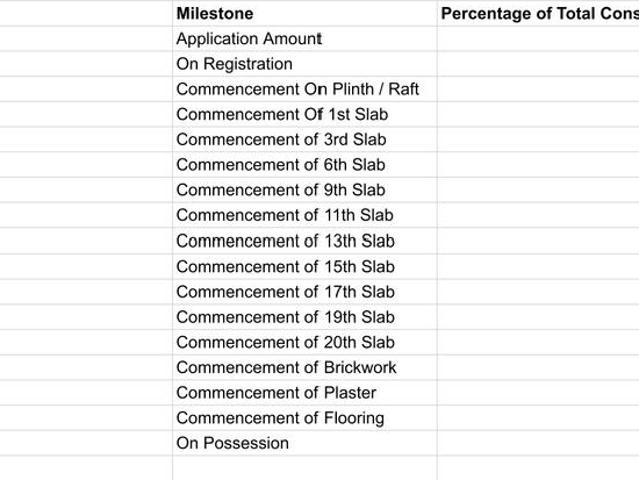Select Commencement of 6th Slab cell
The image size is (639, 480).
[305, 165]
